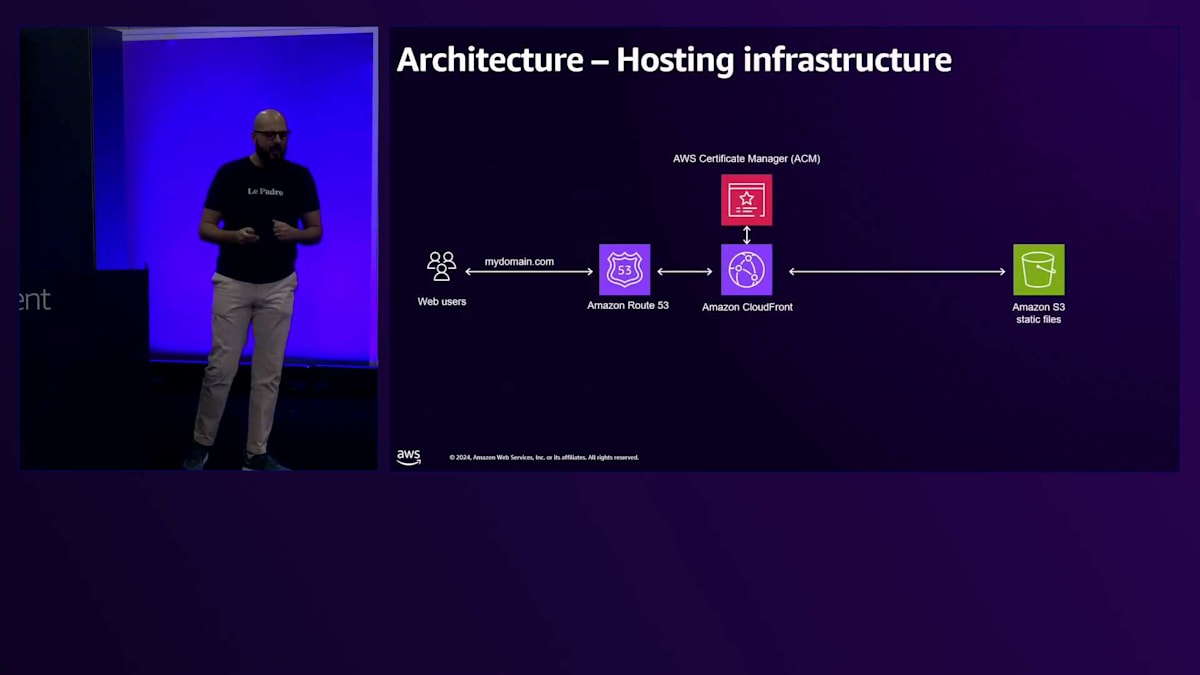
Task: Click the slide title 'Architecture – Hosting infrastructure'
Action: pos(674,60)
